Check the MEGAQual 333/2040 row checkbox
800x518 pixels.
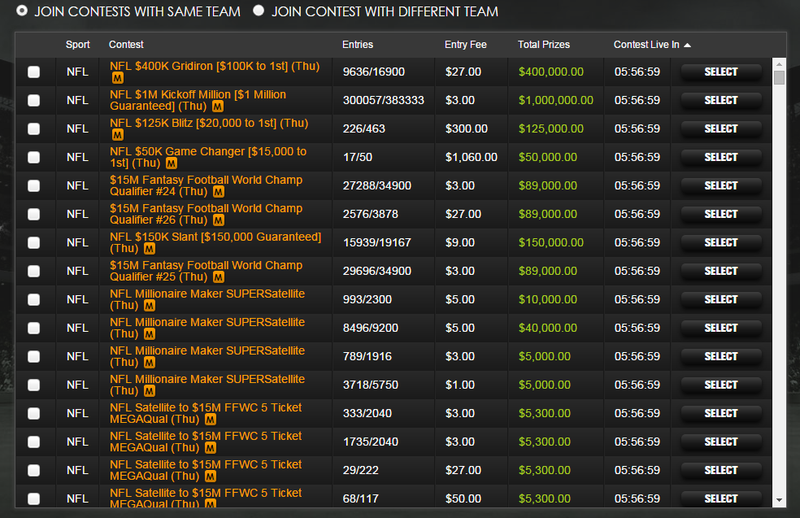[34, 413]
